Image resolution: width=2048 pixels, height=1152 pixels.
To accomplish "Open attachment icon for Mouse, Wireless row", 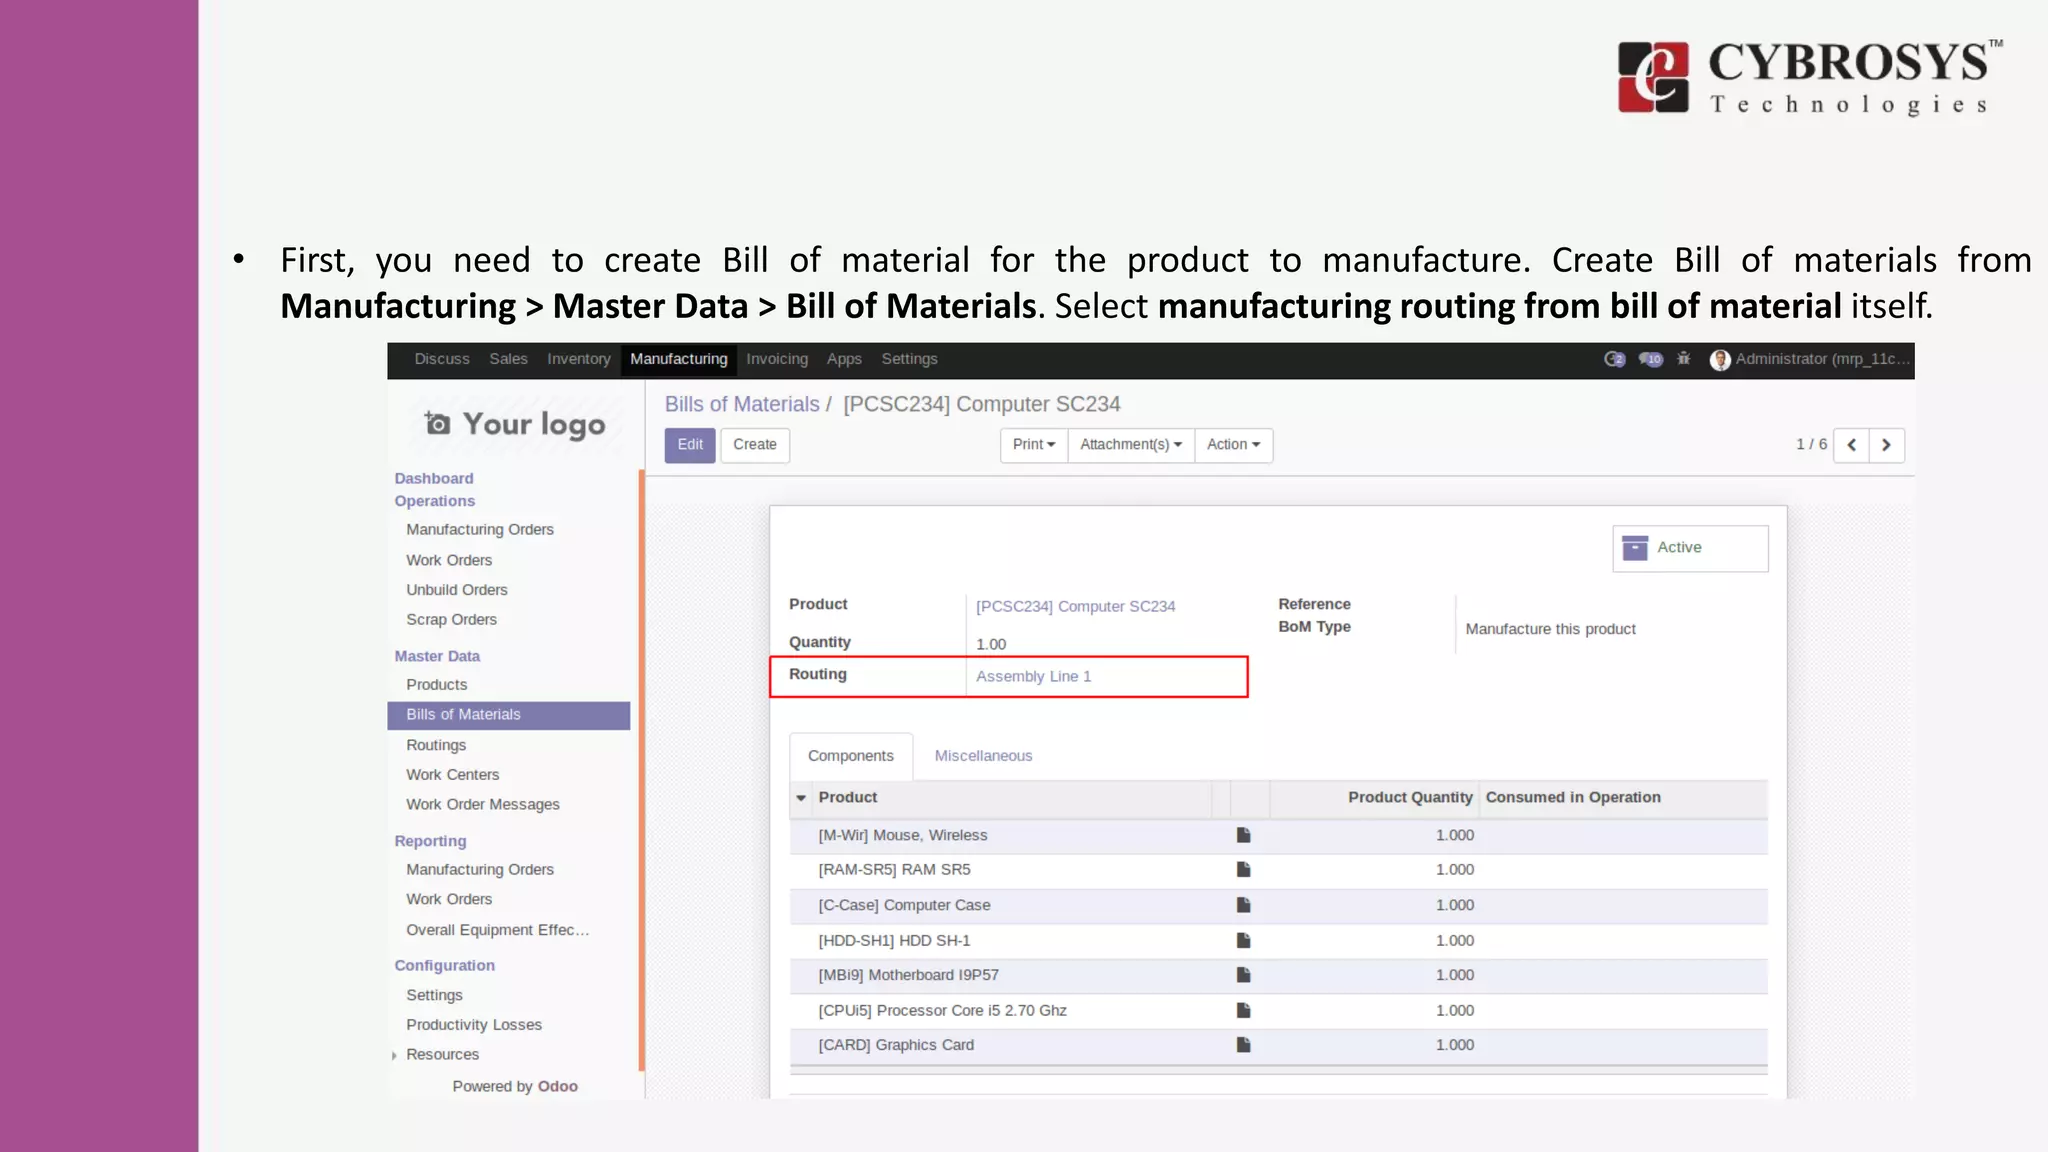I will pyautogui.click(x=1243, y=835).
